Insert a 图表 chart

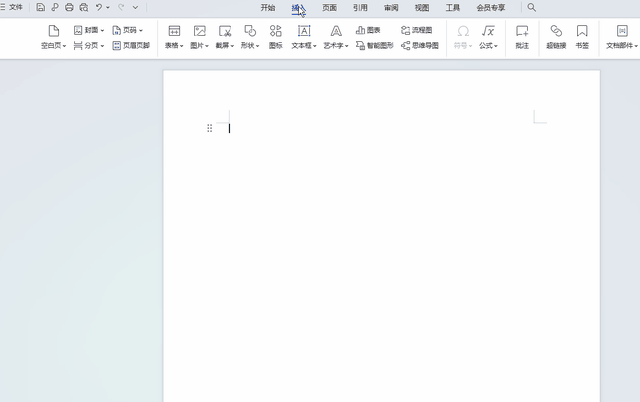368,31
